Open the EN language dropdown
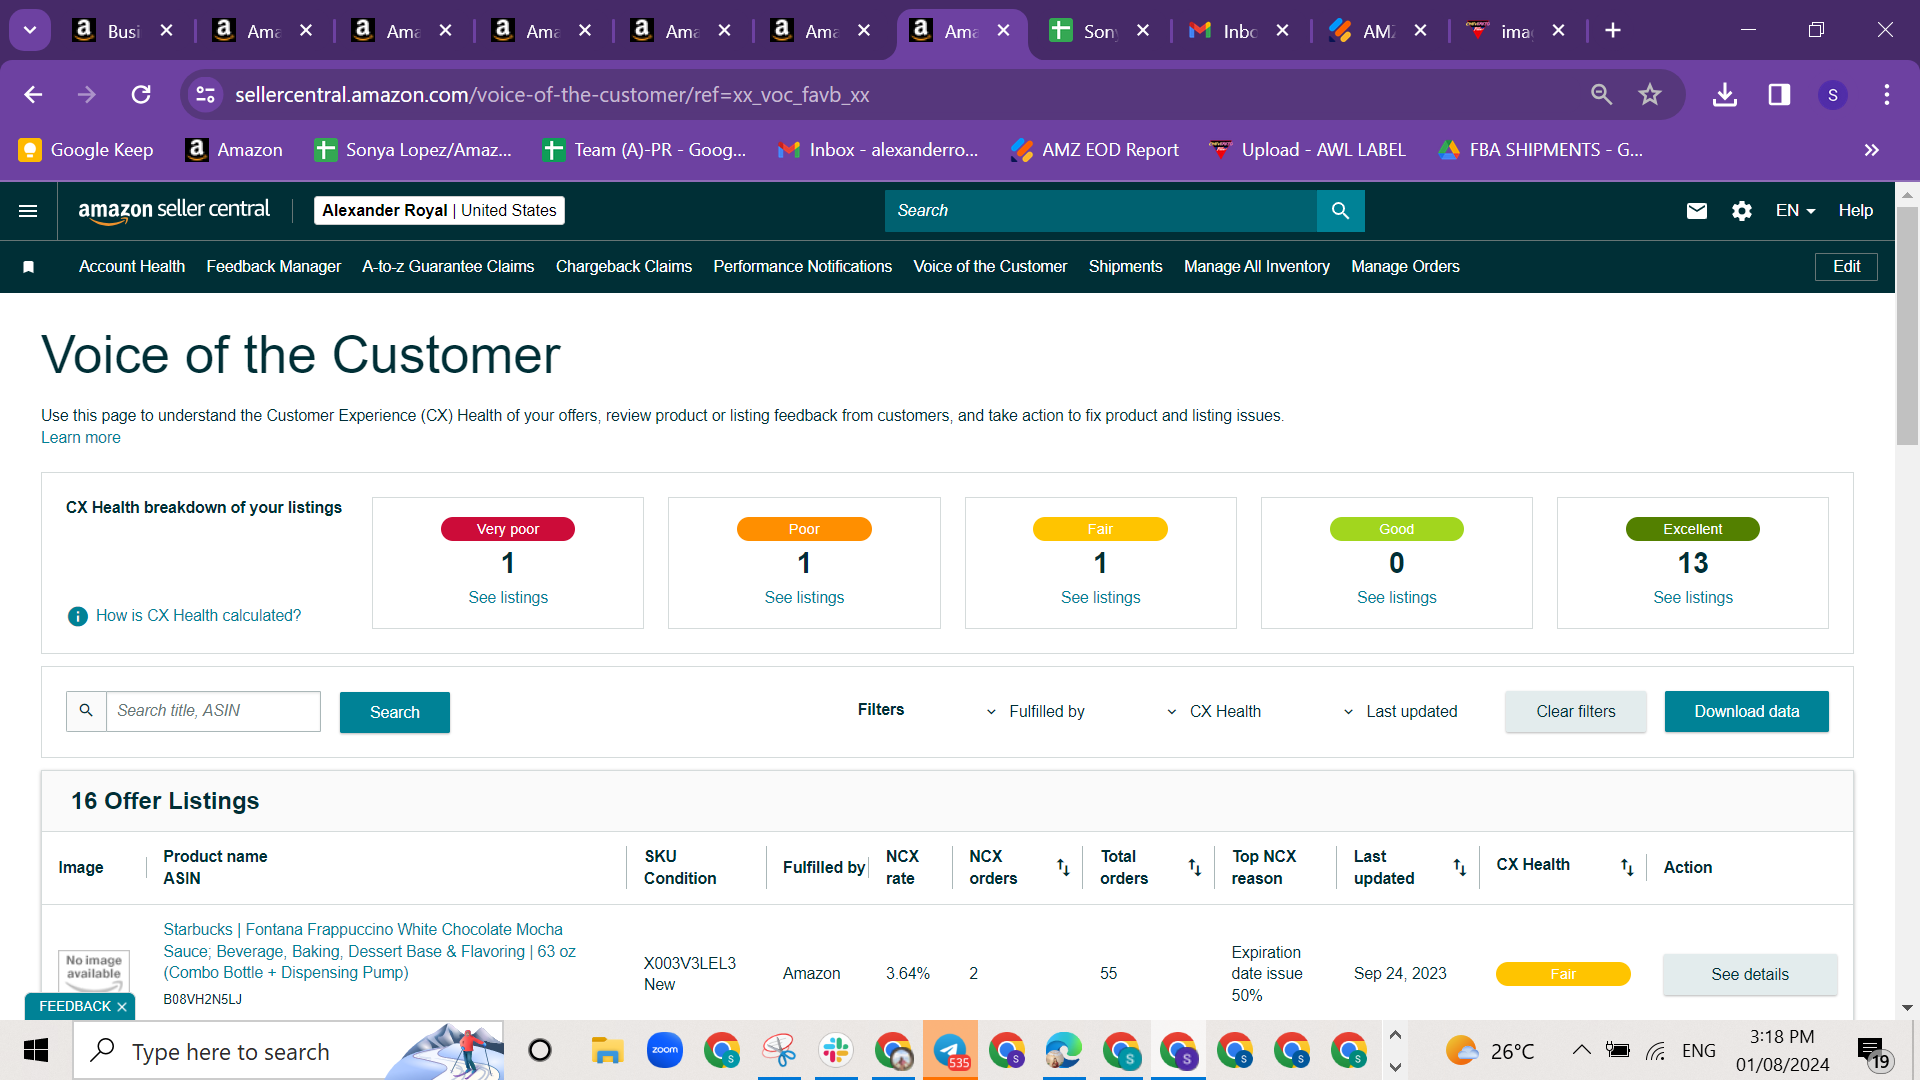1920x1080 pixels. click(x=1795, y=211)
